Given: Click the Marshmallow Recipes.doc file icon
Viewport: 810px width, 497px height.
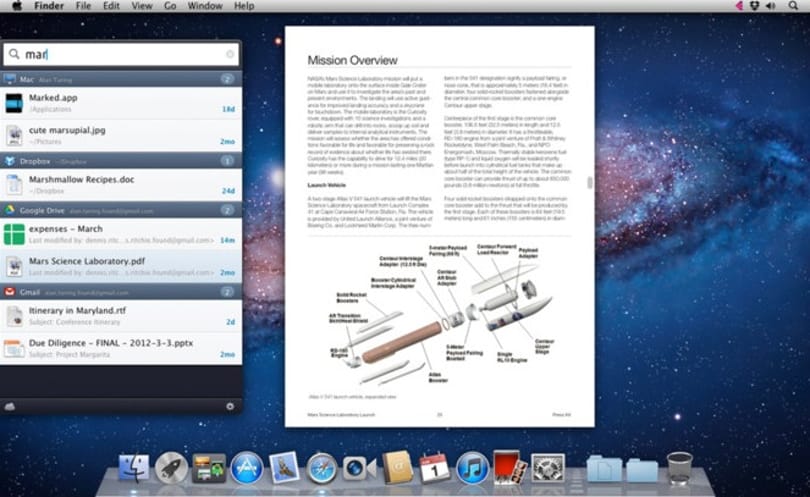Looking at the screenshot, I should [x=14, y=184].
